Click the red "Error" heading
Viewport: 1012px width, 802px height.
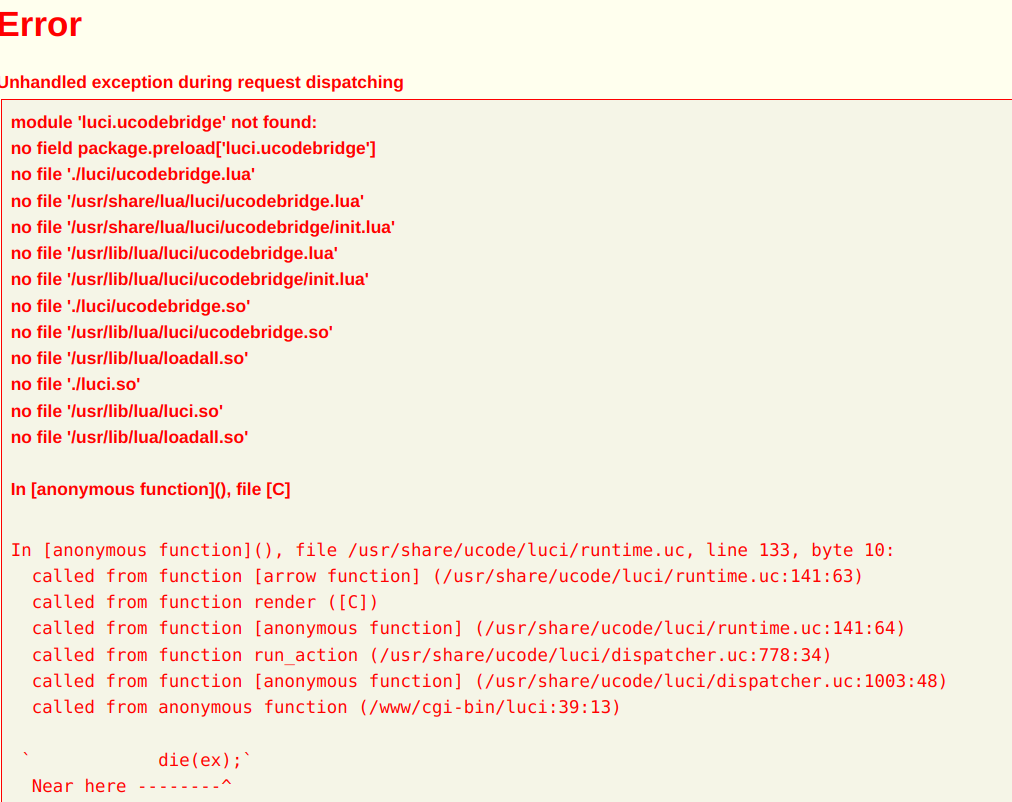(x=40, y=25)
